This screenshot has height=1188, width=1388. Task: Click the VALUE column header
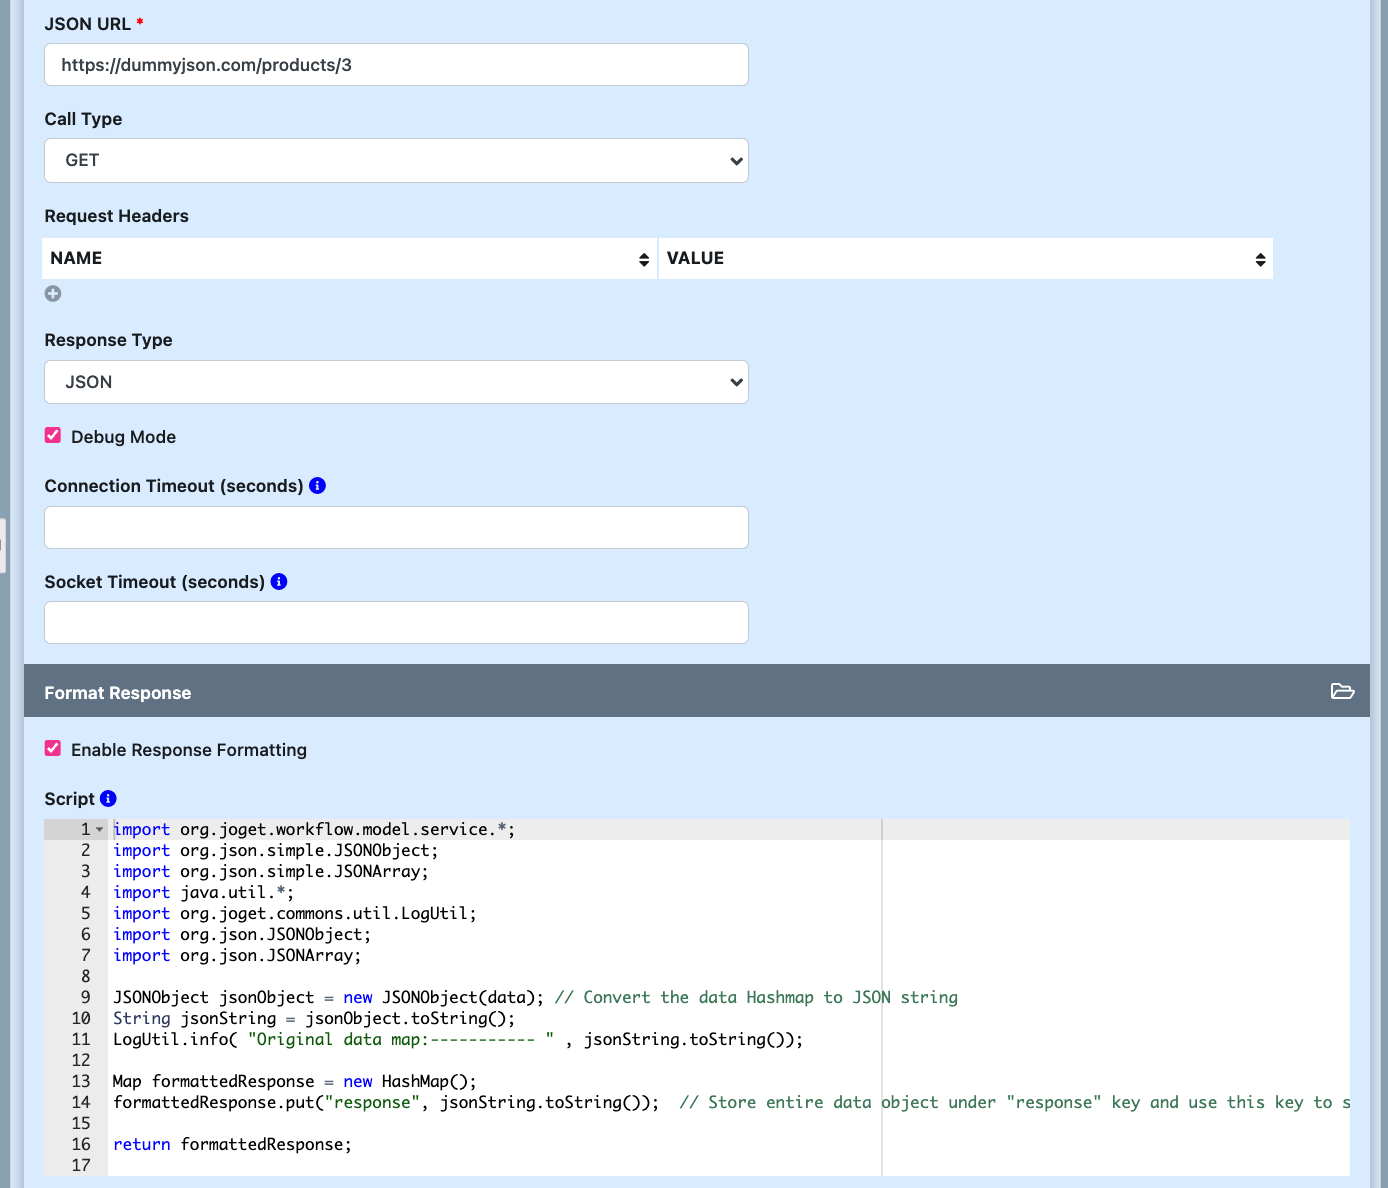(695, 258)
